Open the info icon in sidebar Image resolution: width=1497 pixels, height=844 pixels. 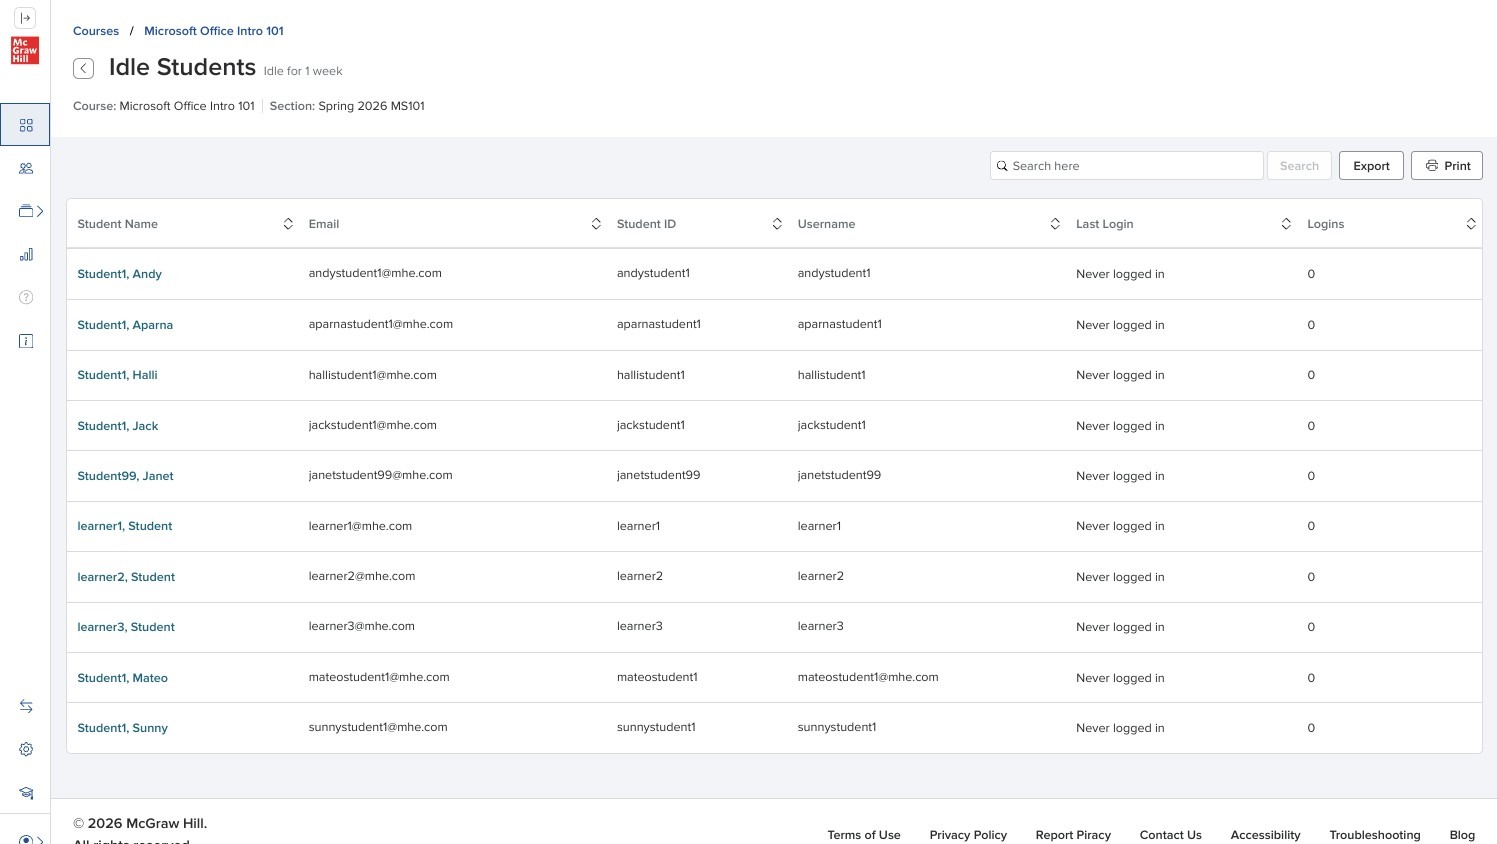26,341
